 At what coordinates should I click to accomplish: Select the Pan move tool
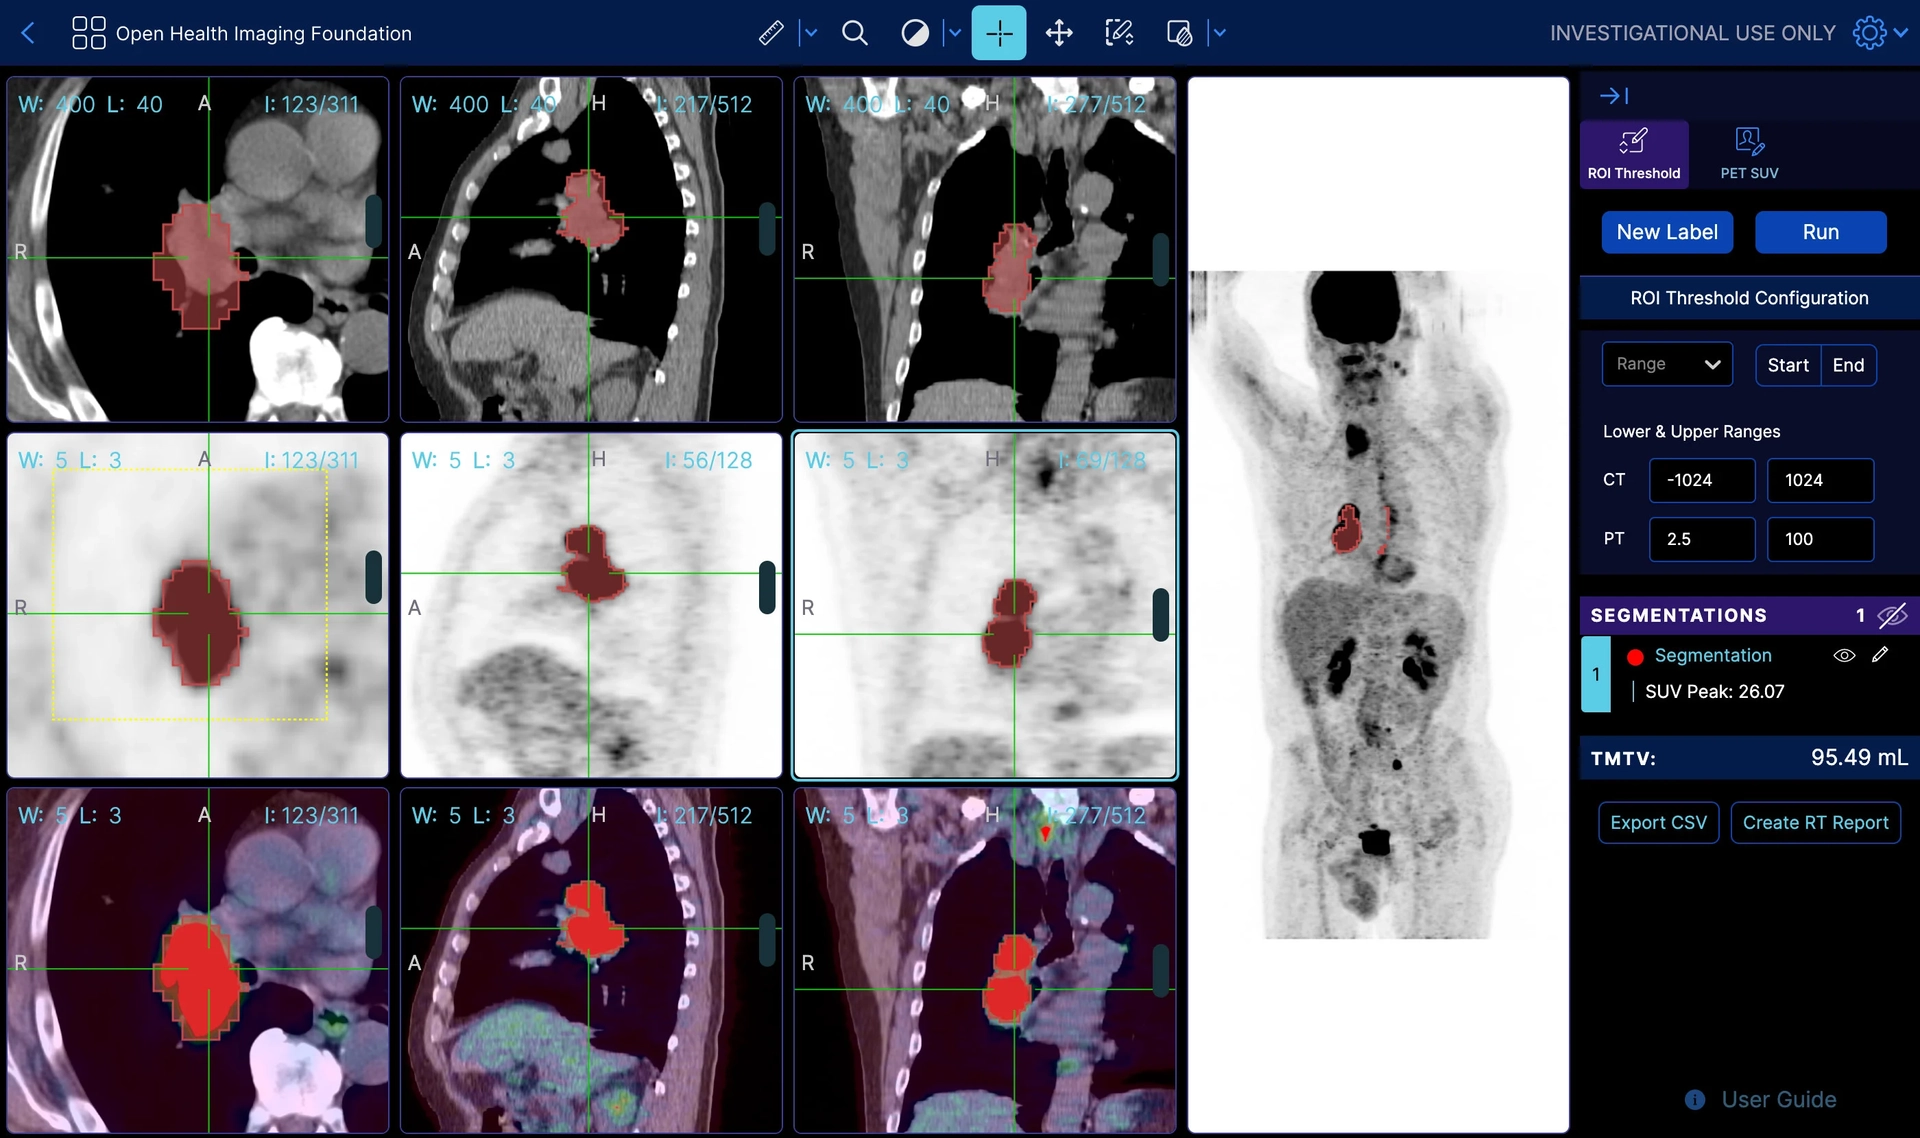1059,33
